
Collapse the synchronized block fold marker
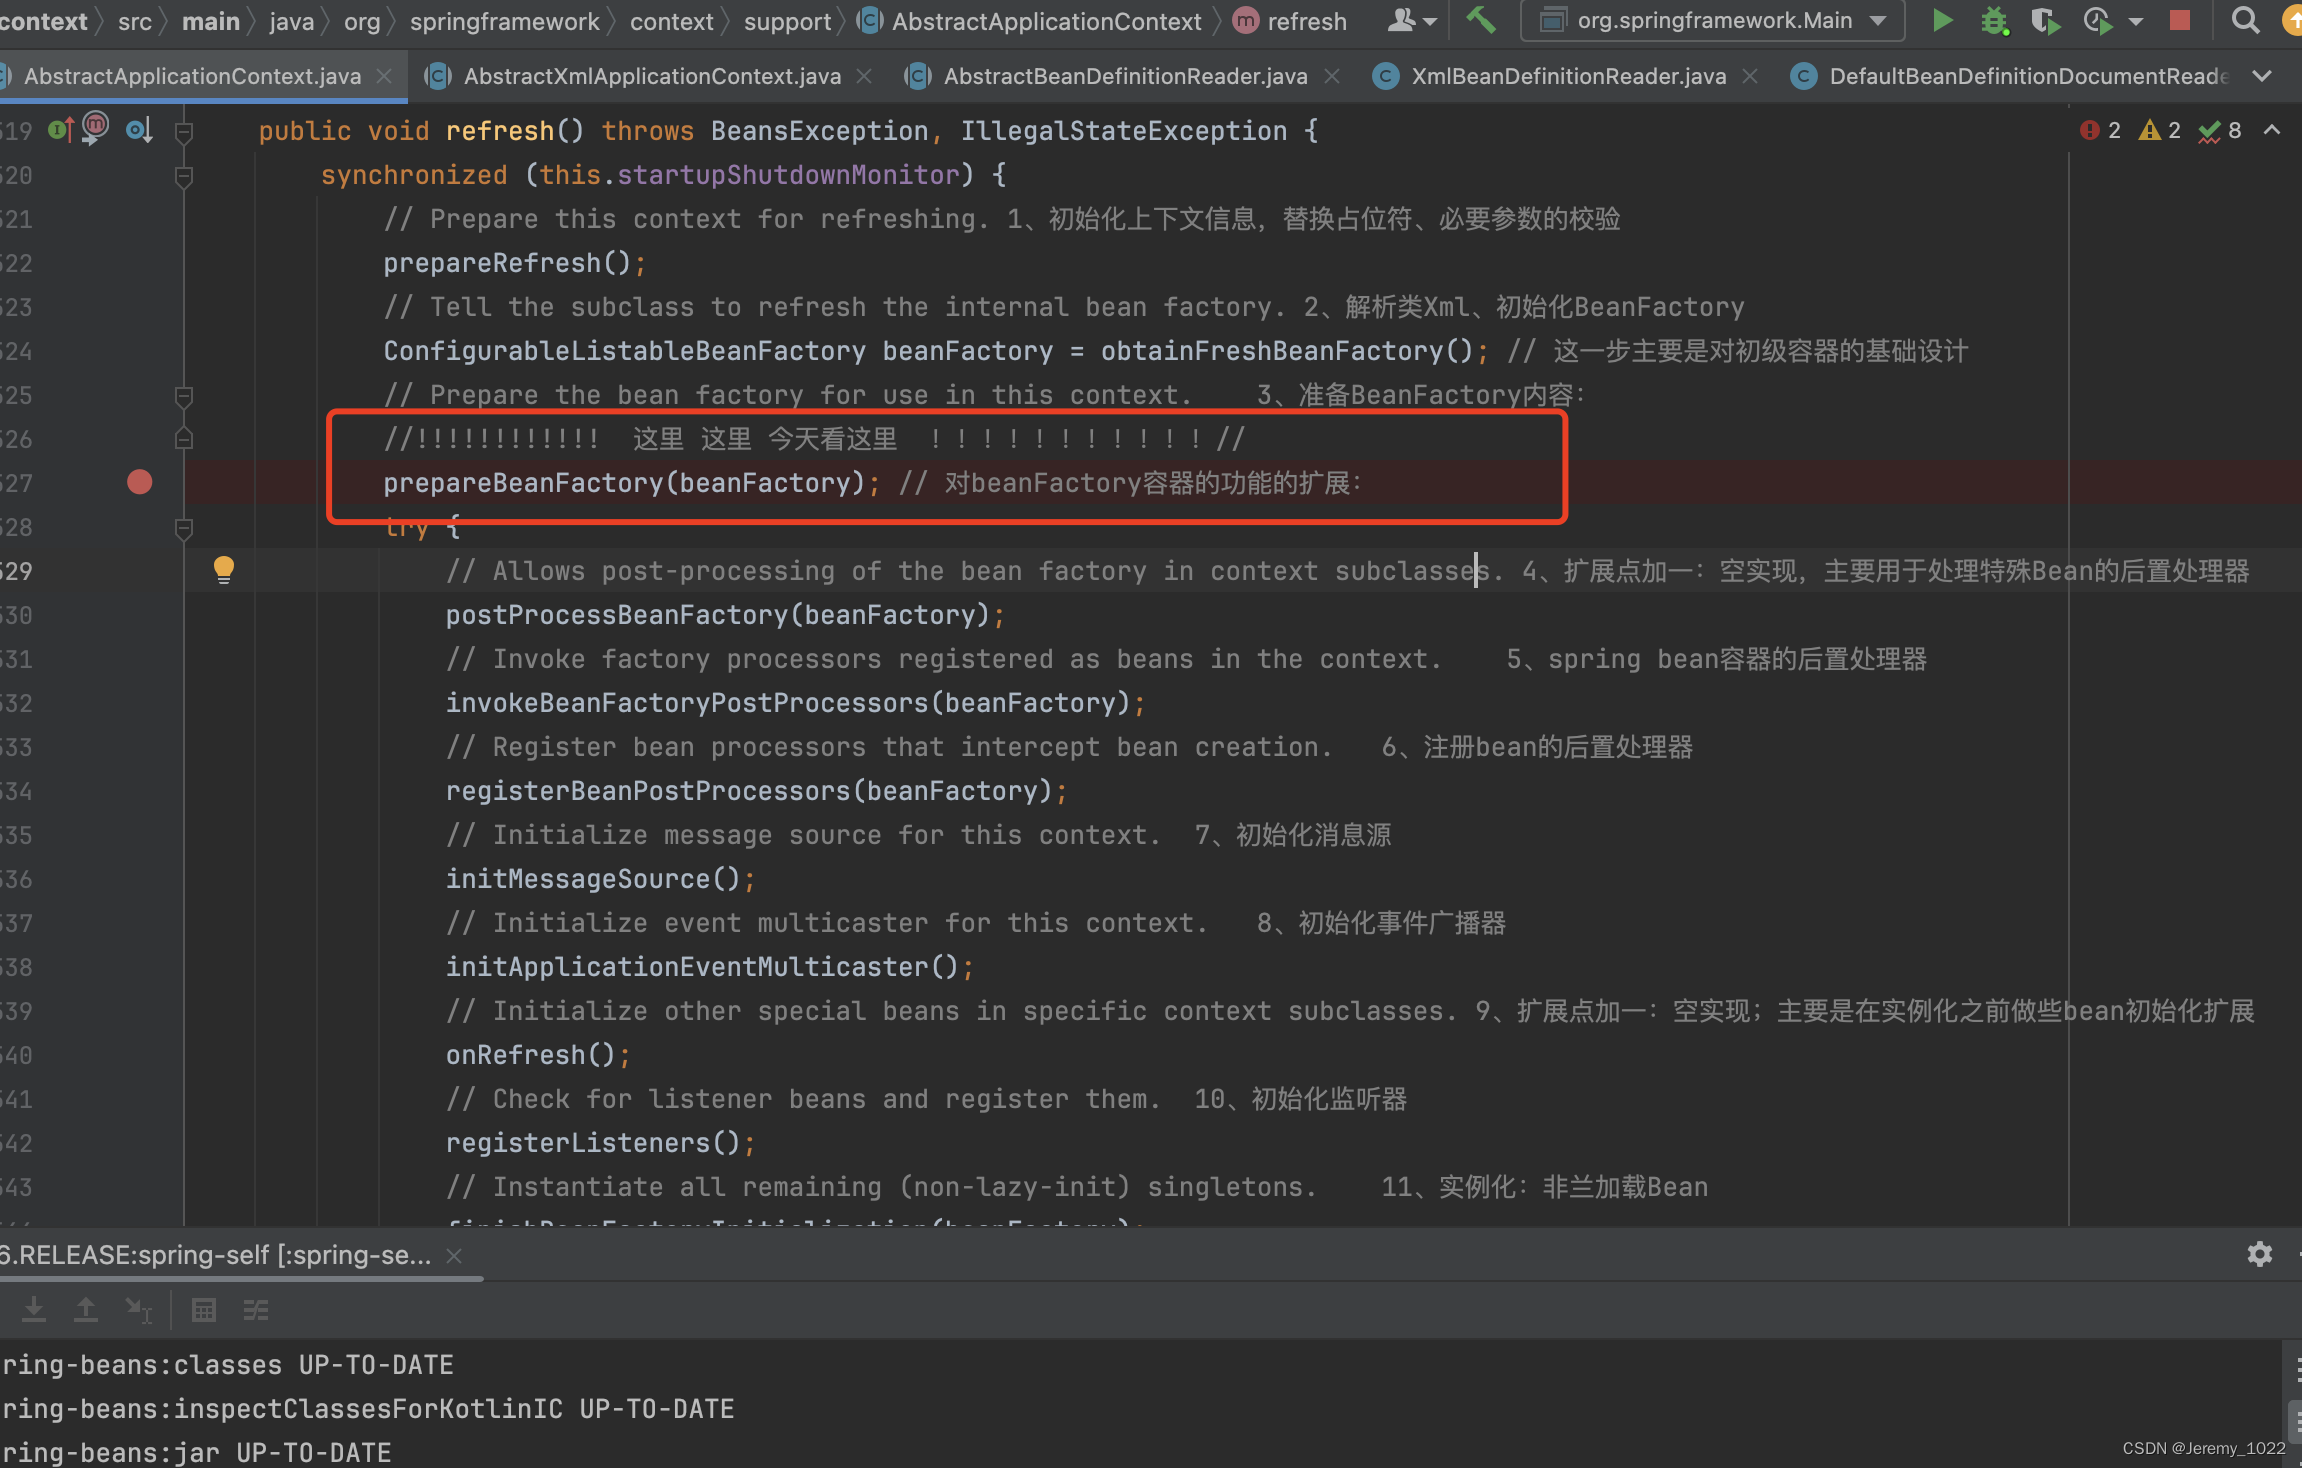click(x=184, y=176)
